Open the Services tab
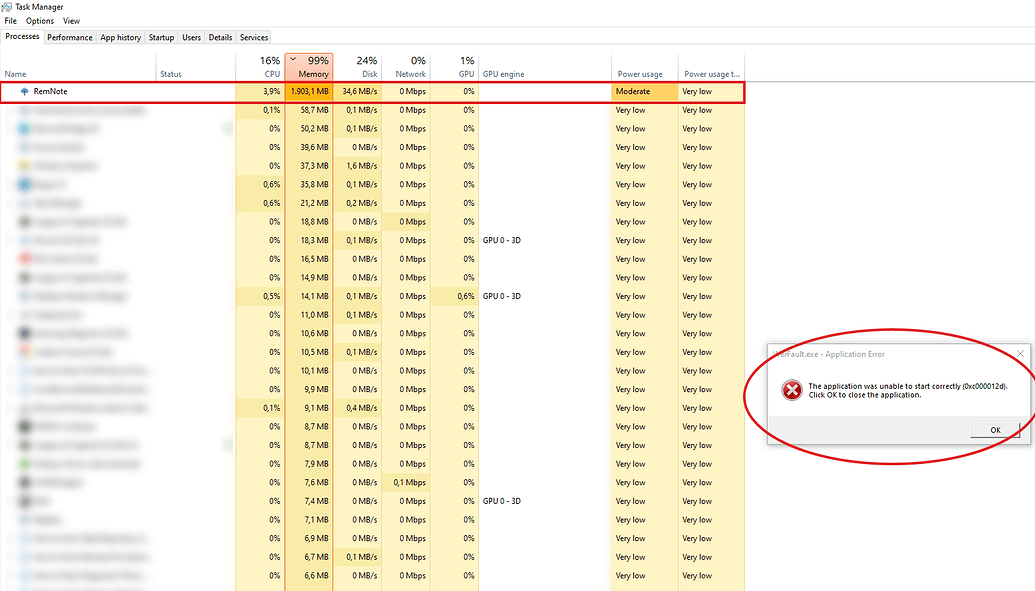This screenshot has height=591, width=1035. (x=253, y=37)
